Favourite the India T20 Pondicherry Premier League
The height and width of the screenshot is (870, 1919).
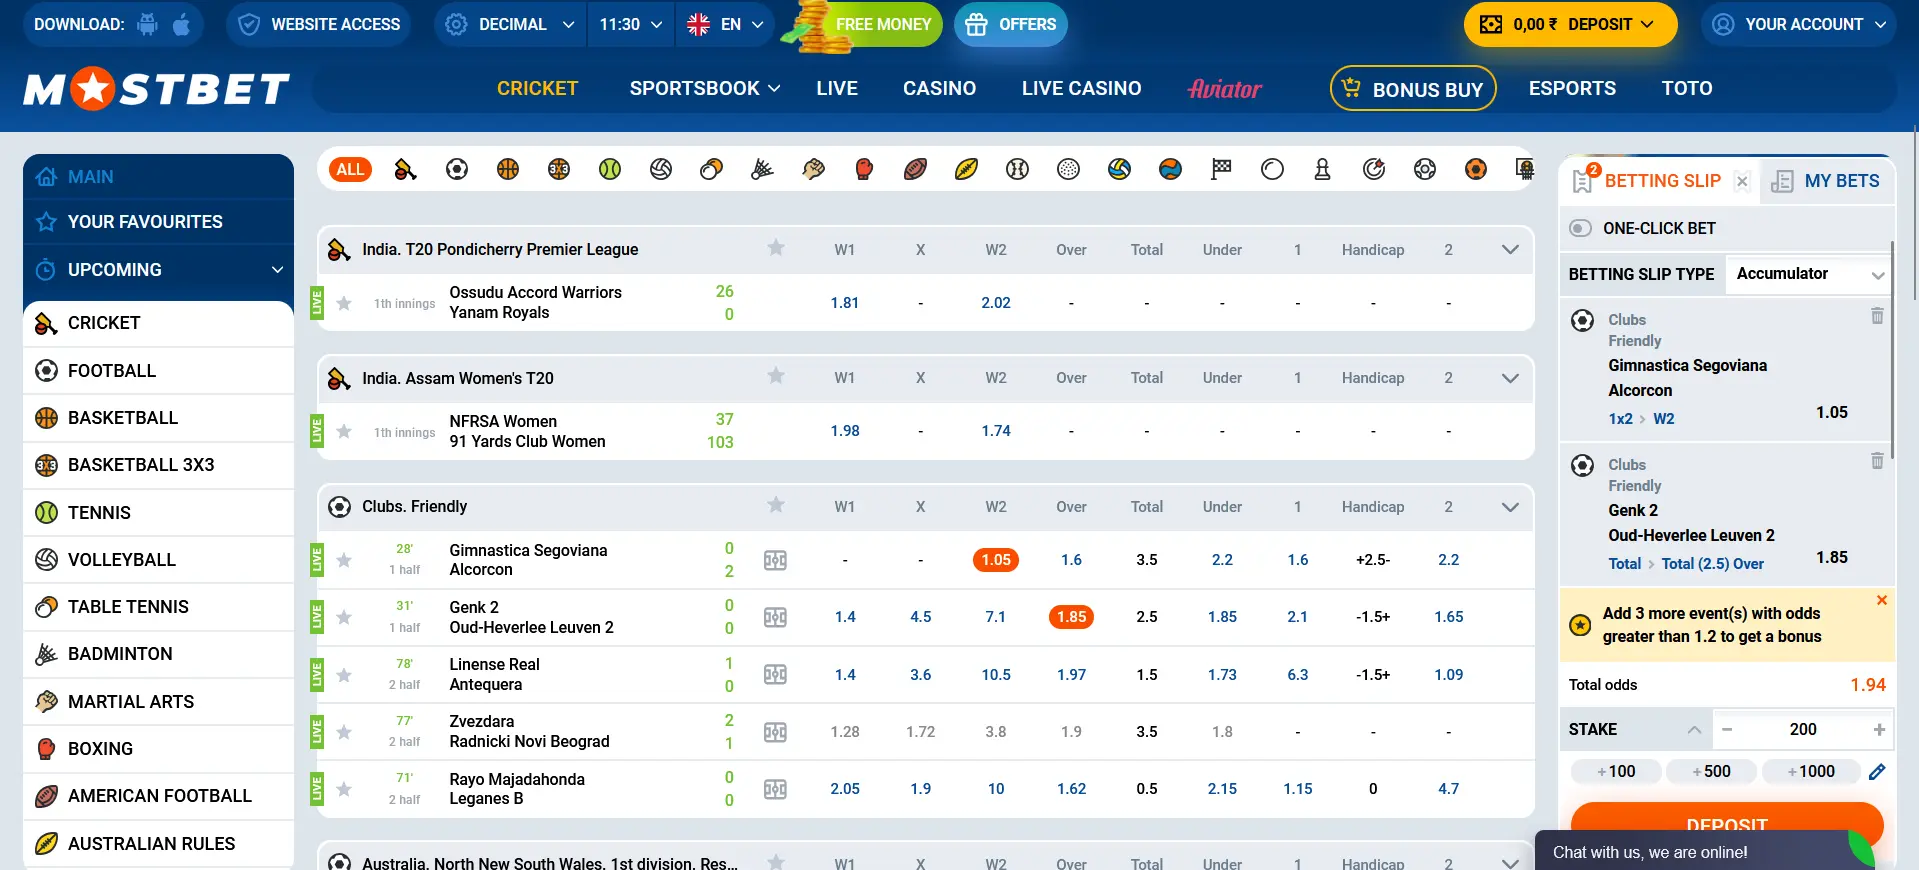pos(776,248)
